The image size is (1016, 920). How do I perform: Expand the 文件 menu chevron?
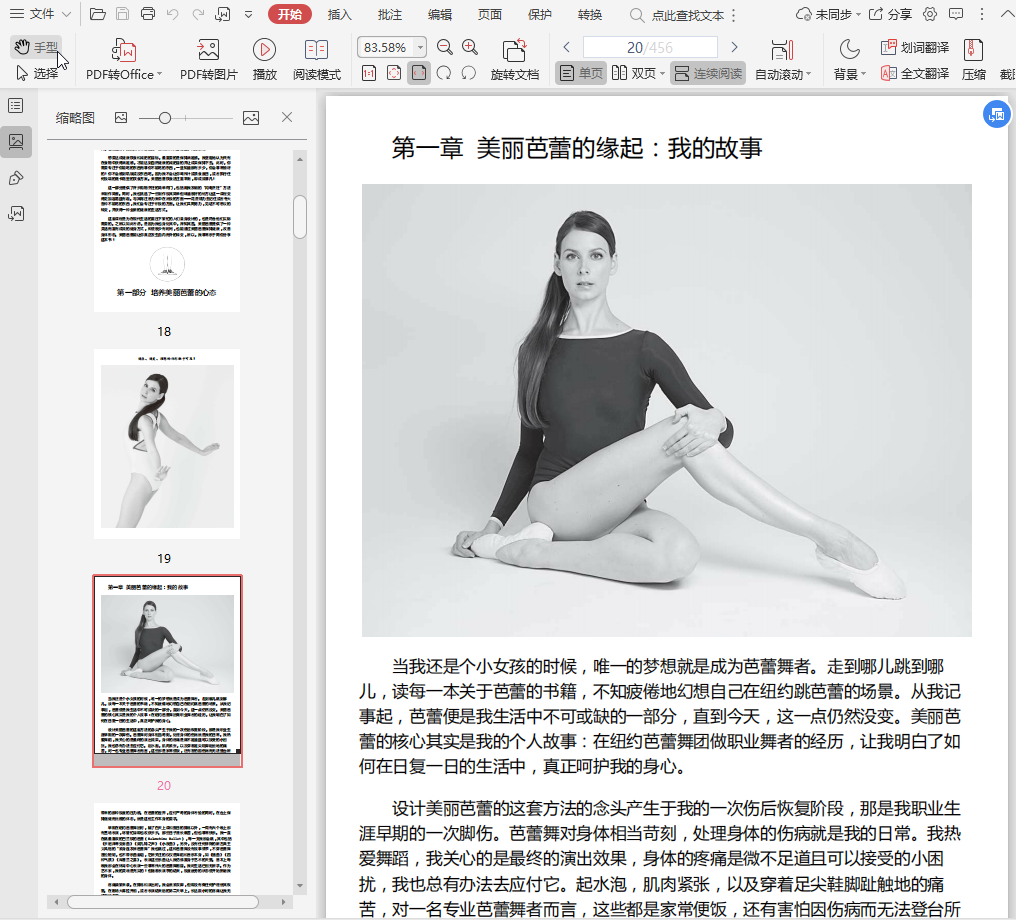click(x=66, y=14)
